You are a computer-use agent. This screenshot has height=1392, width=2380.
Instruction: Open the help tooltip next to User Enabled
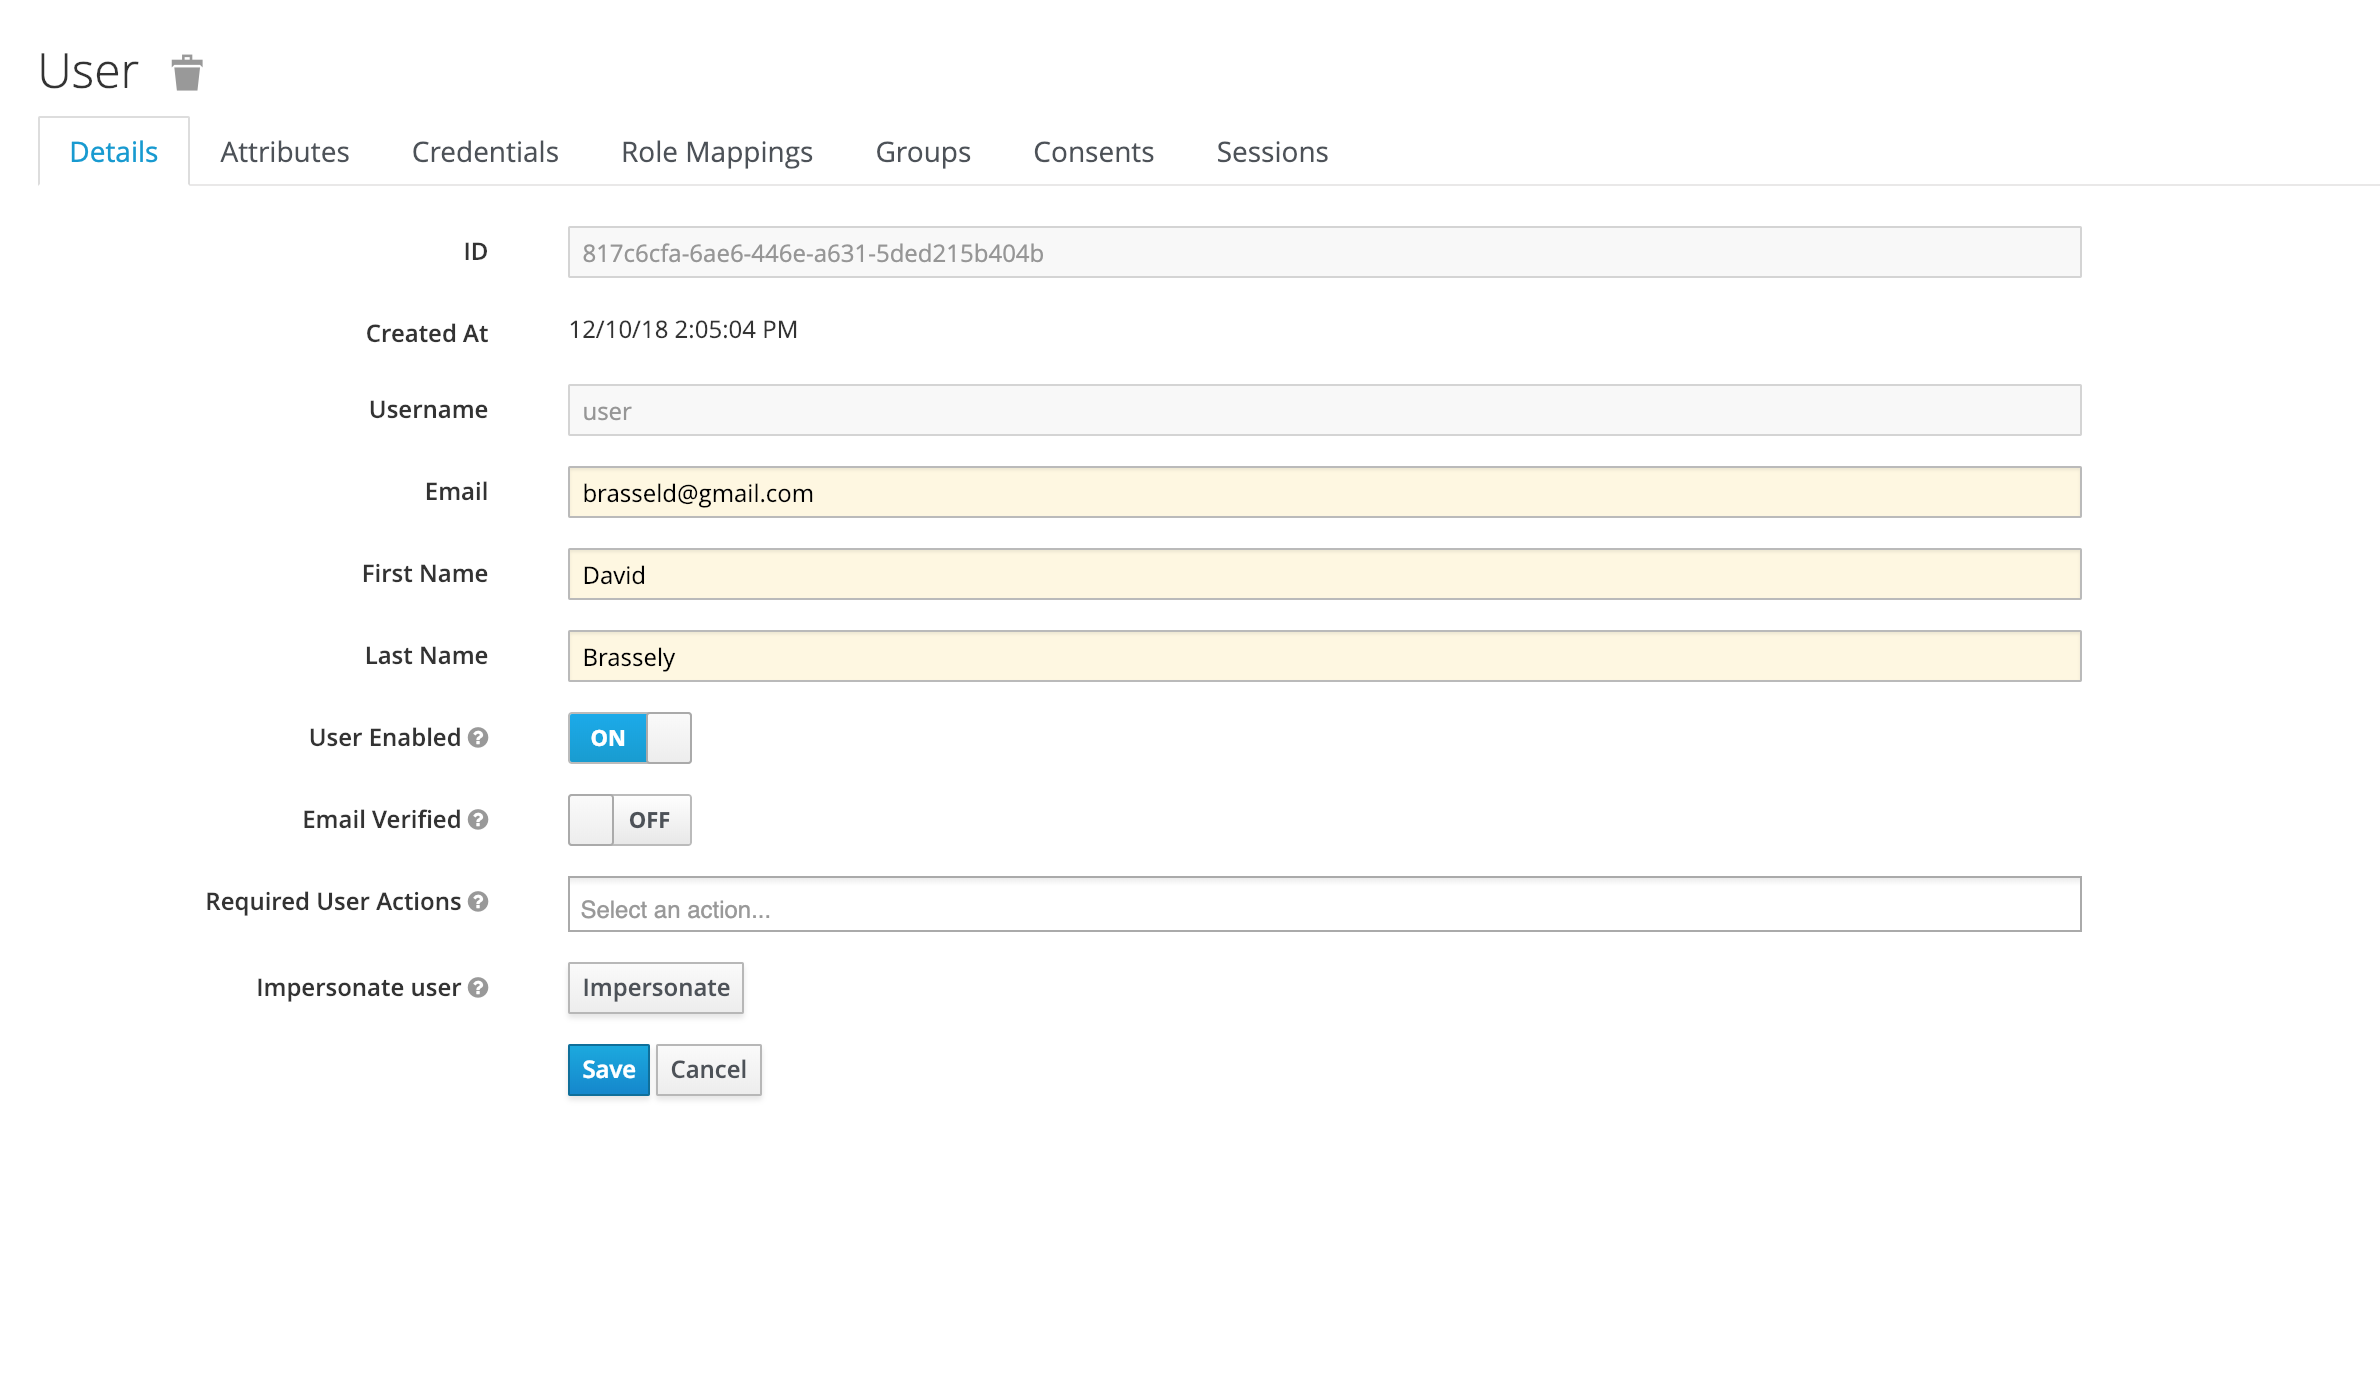coord(479,739)
